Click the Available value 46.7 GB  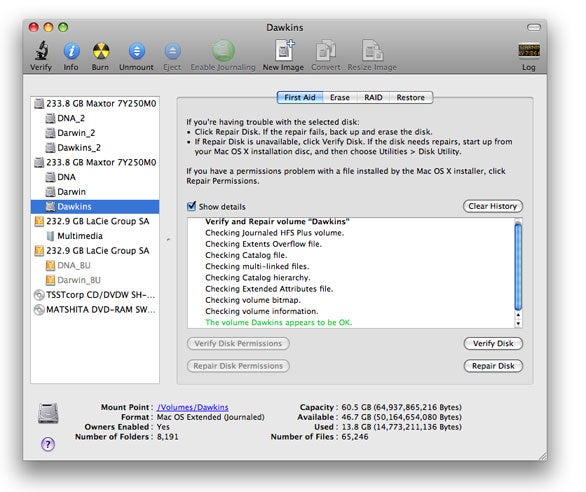point(401,417)
